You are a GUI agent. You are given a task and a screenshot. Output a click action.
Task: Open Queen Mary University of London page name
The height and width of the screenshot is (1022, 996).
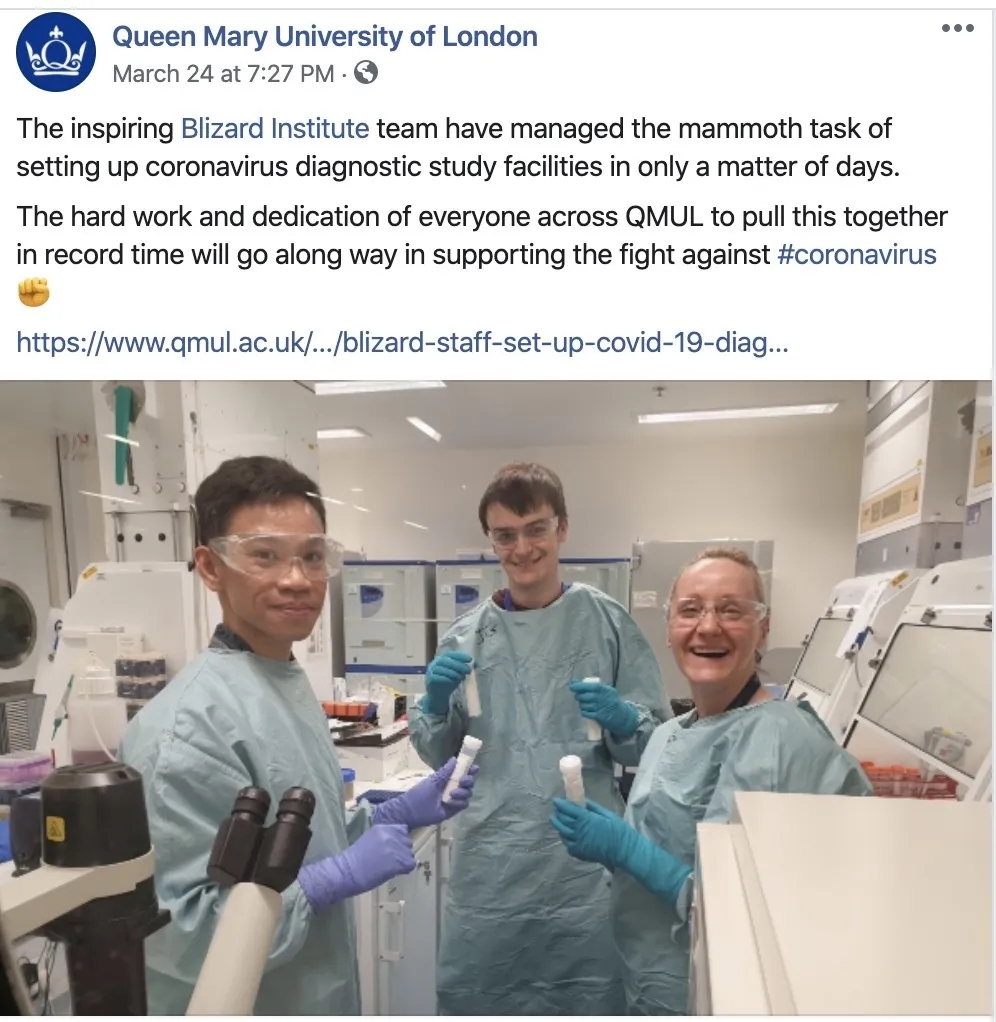click(x=325, y=36)
